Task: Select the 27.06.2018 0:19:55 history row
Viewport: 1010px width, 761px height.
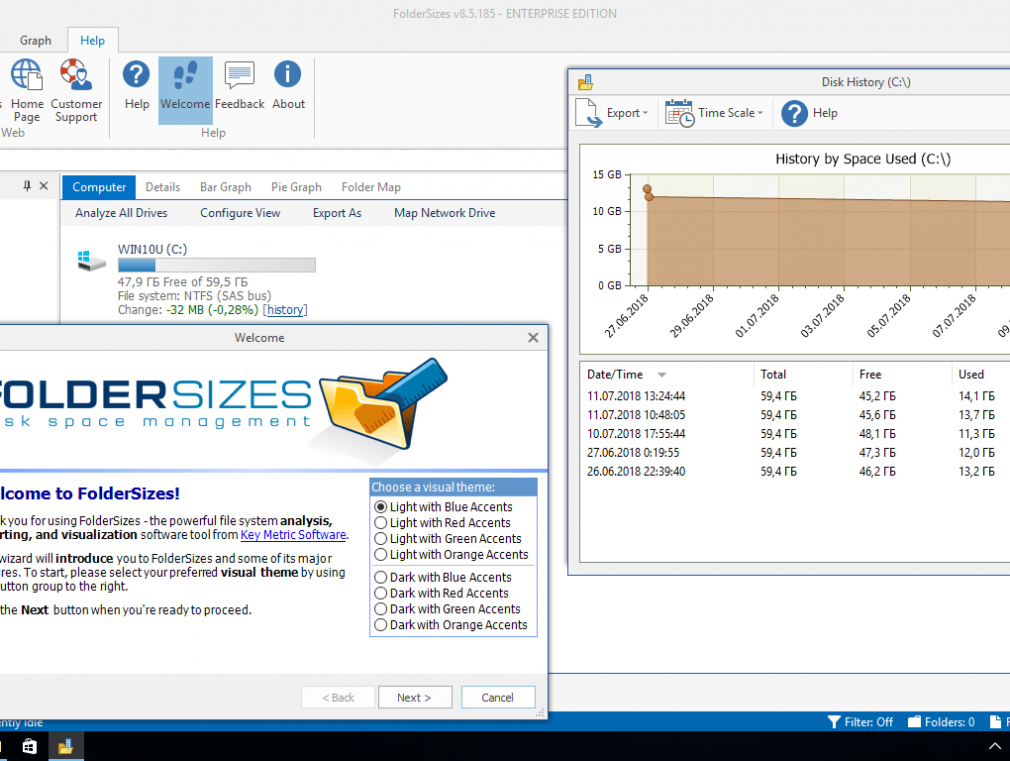Action: [795, 453]
